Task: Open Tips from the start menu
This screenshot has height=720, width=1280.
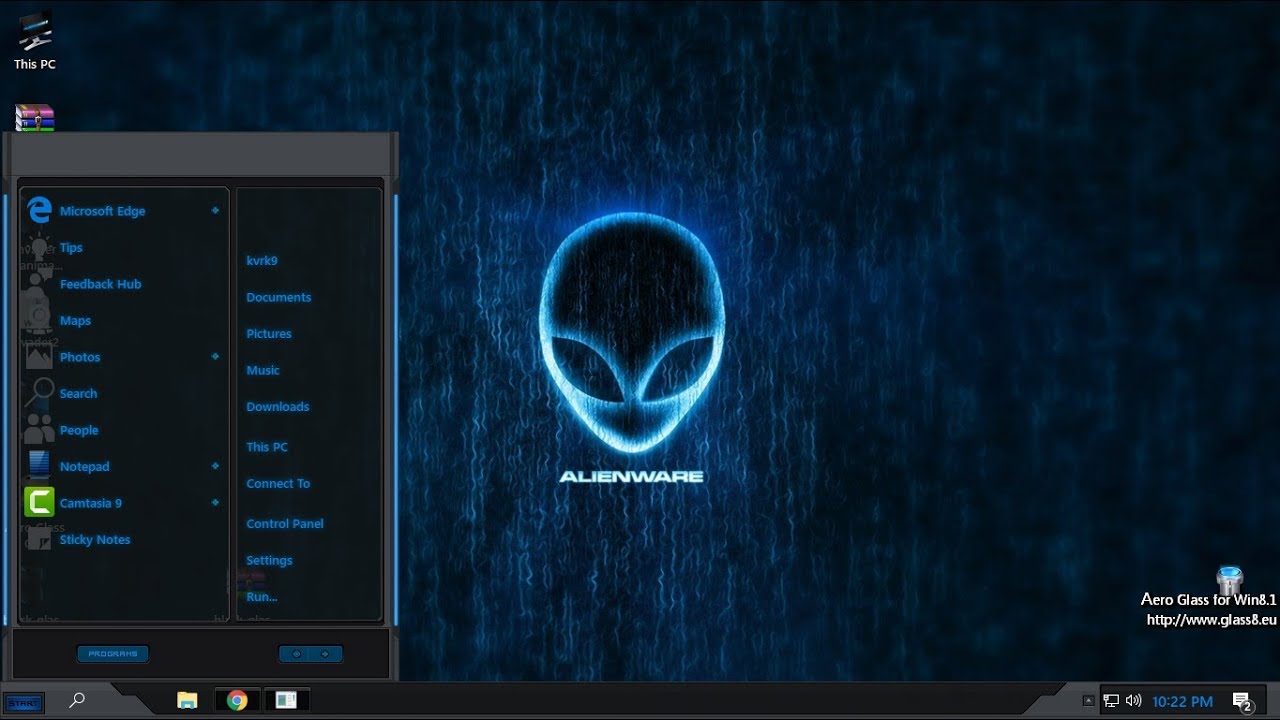Action: (124, 247)
